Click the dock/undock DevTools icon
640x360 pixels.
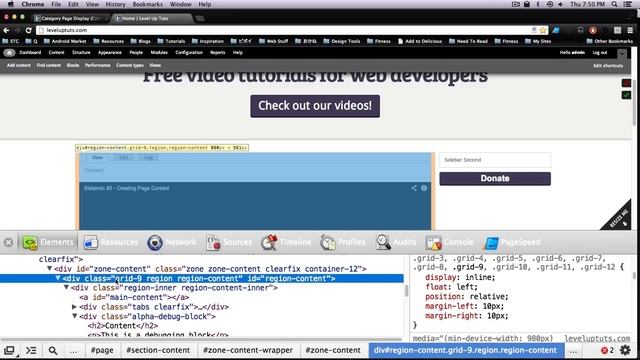pos(9,350)
